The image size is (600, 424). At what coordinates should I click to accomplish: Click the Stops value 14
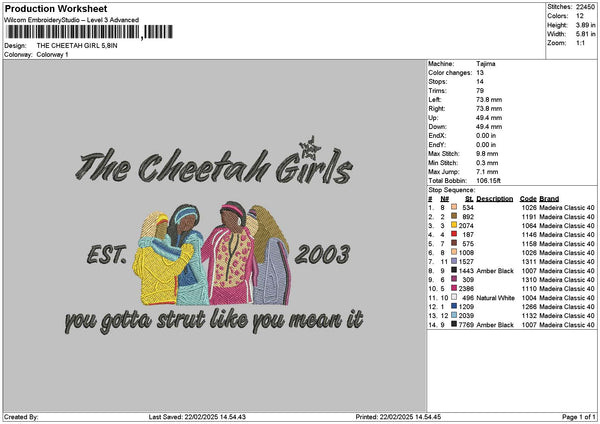(x=480, y=82)
